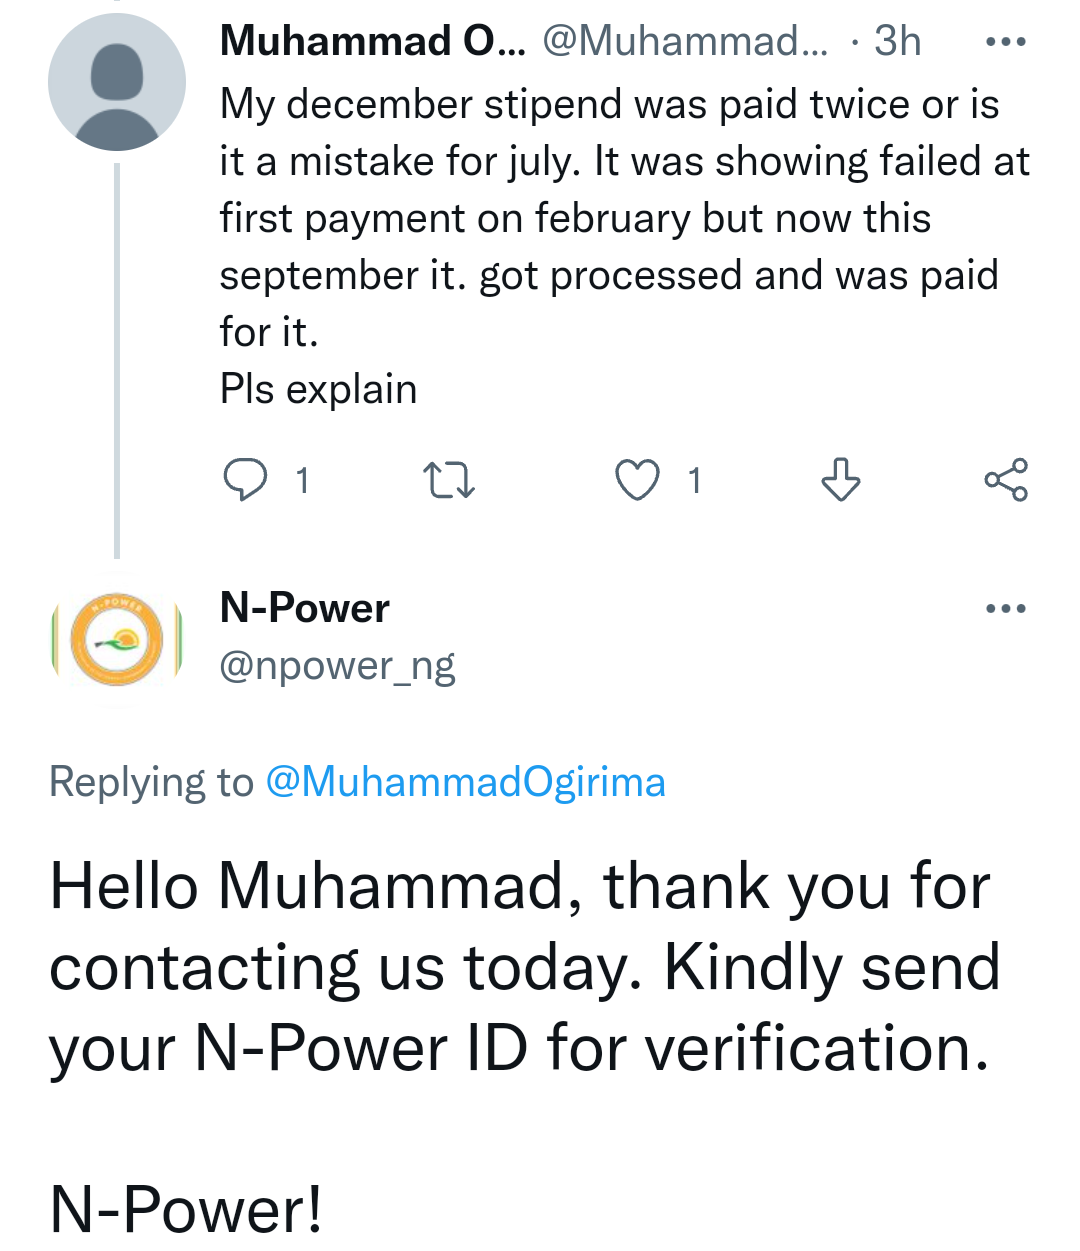The height and width of the screenshot is (1251, 1080).
Task: Click the Muhammad O... display name
Action: pos(371,42)
